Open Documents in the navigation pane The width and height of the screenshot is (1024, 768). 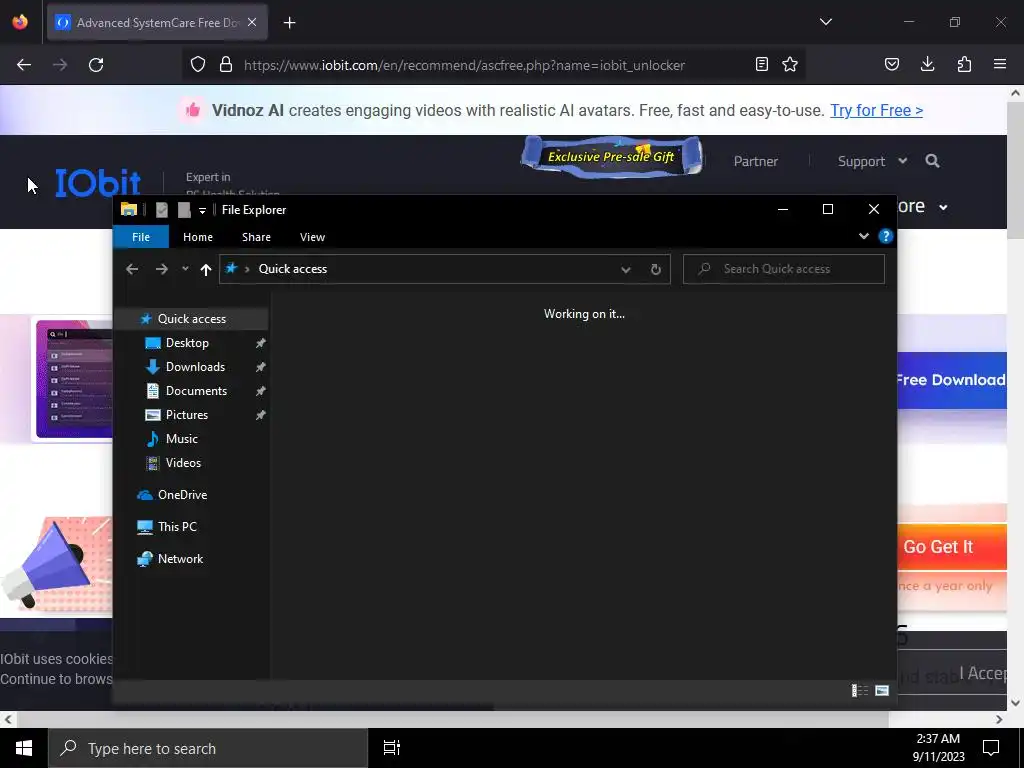coord(196,391)
